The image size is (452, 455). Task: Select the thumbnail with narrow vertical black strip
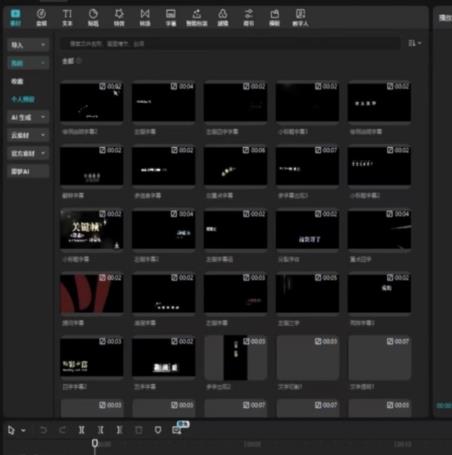(x=236, y=357)
